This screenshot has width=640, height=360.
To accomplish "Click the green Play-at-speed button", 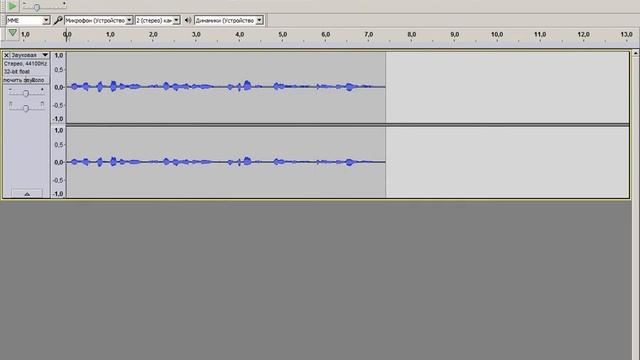I will pos(12,6).
